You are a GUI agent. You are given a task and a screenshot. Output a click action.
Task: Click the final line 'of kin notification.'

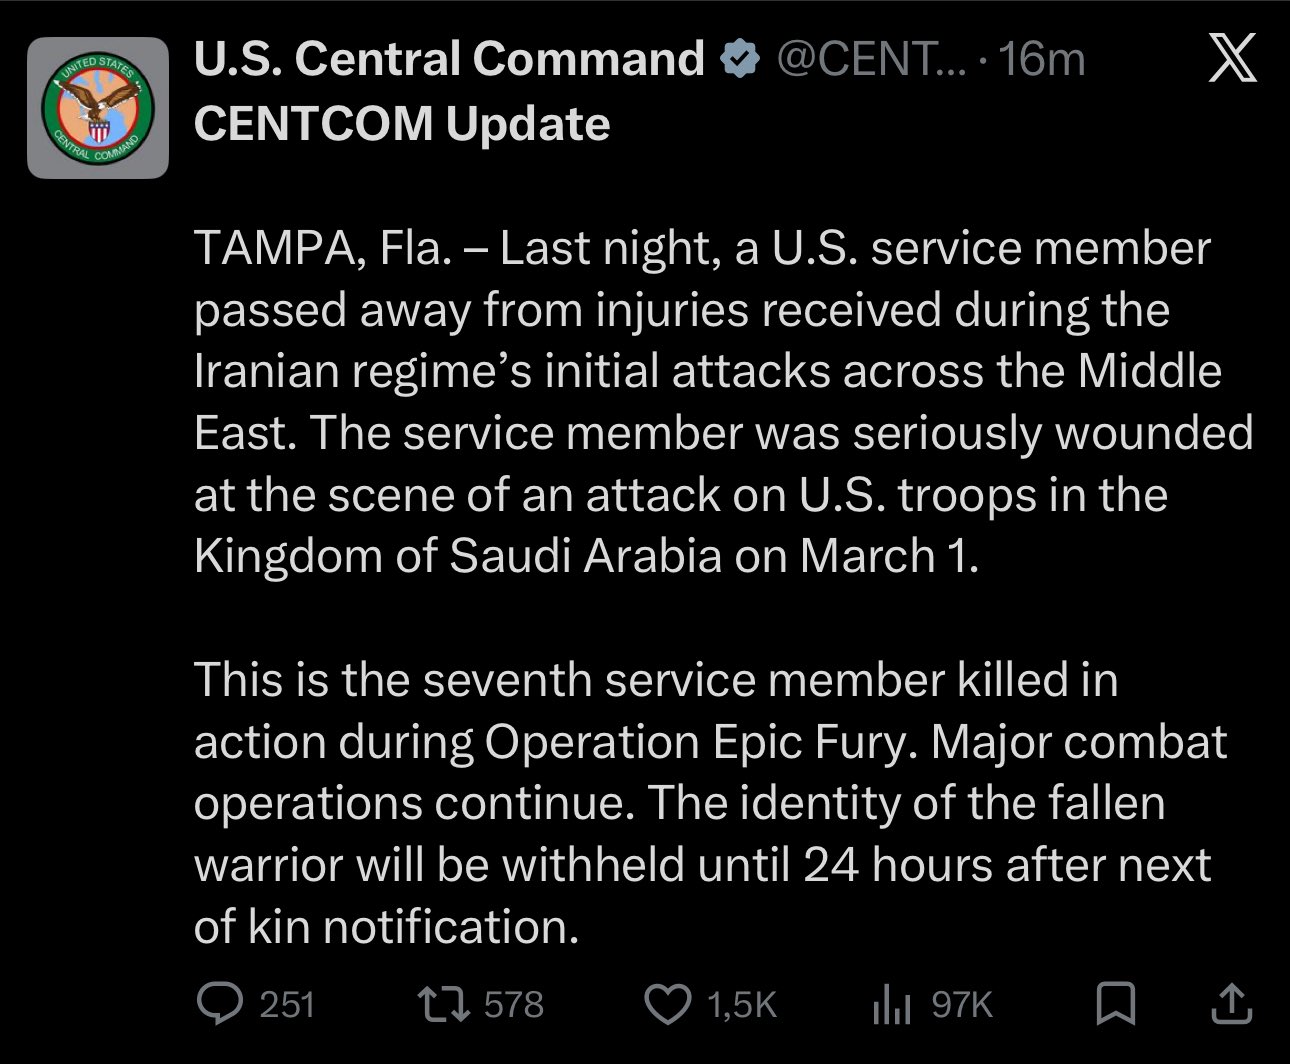pos(387,927)
